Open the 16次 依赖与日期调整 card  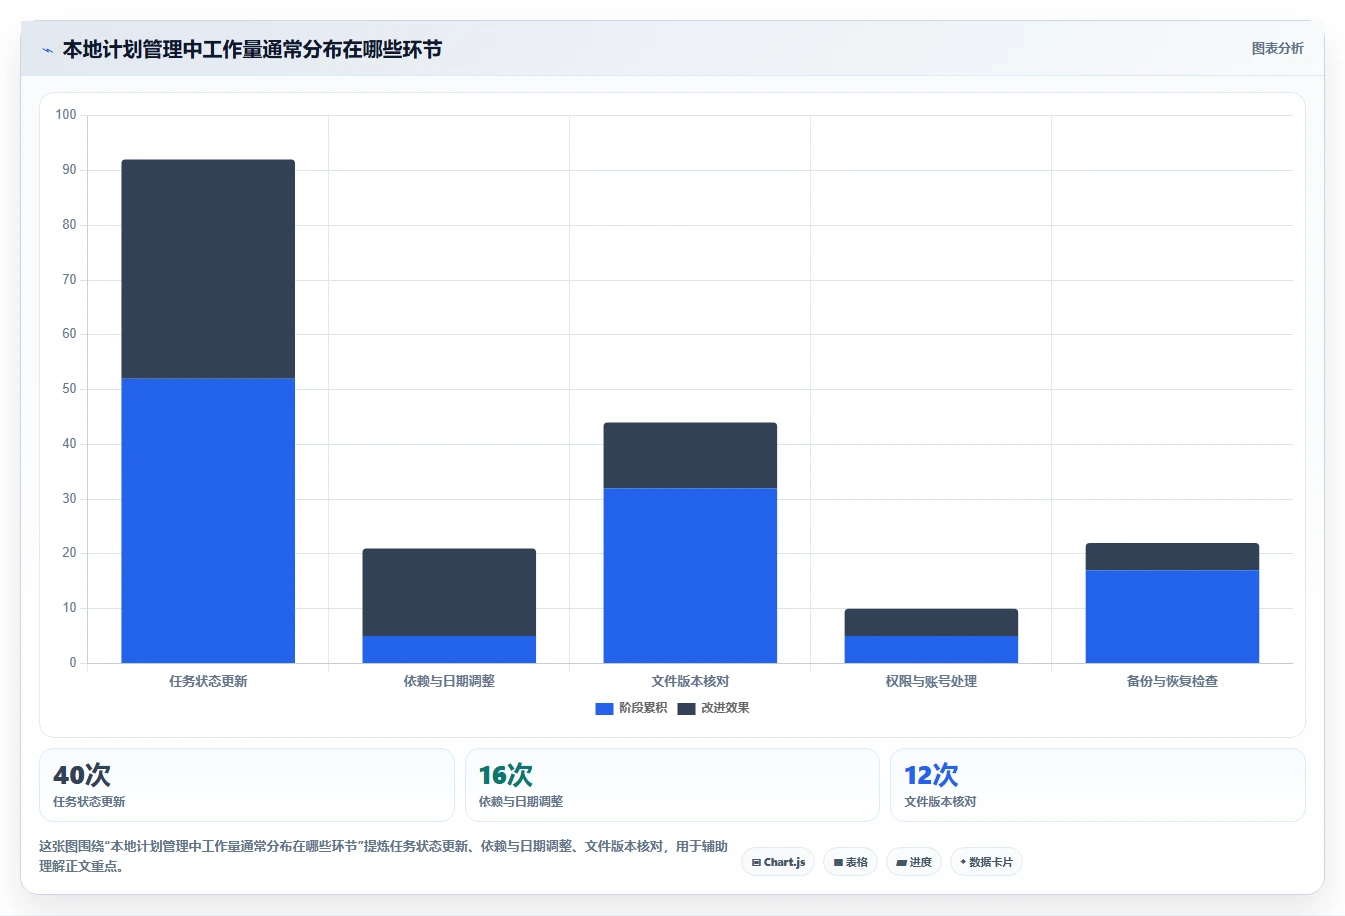click(x=672, y=785)
